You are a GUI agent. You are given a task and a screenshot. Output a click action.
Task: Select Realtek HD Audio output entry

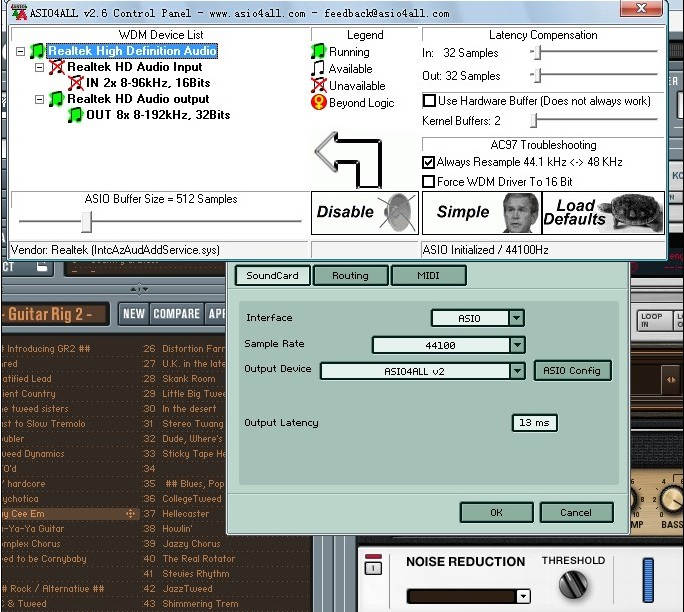click(138, 99)
